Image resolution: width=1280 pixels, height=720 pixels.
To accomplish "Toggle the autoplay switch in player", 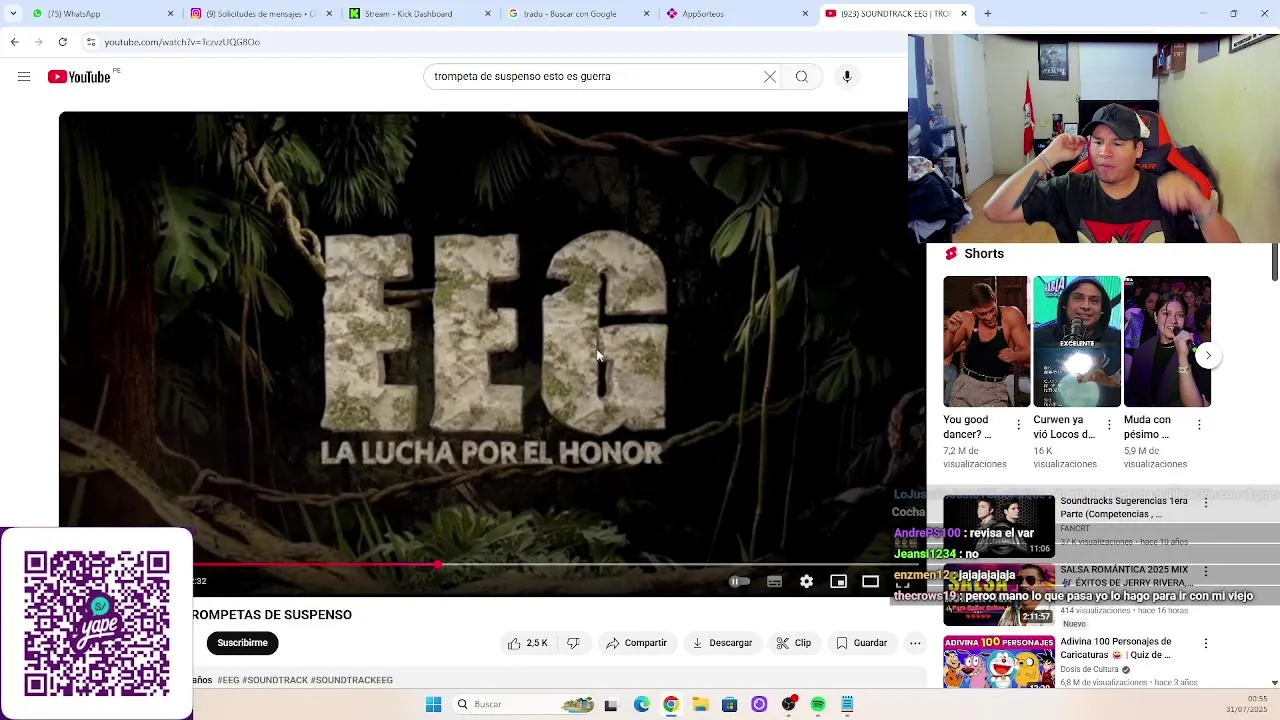I will click(x=739, y=582).
